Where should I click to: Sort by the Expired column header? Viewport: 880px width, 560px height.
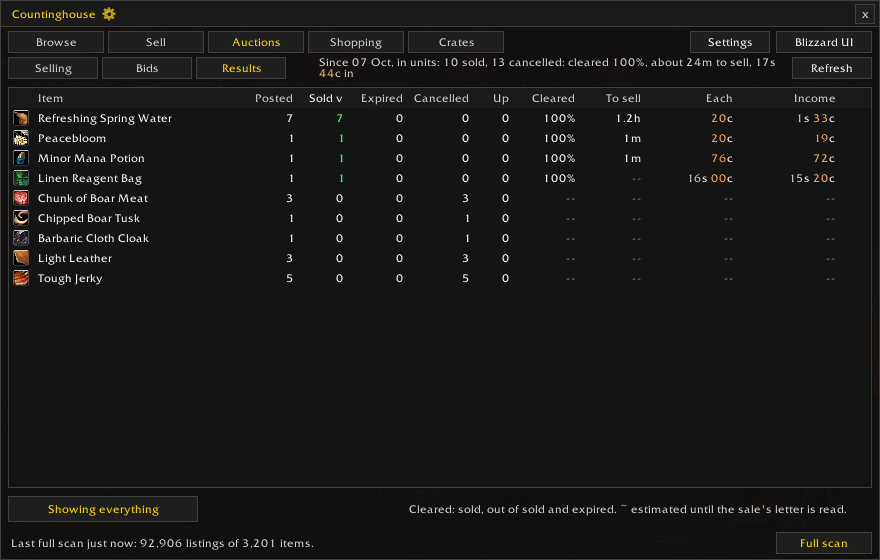click(382, 98)
